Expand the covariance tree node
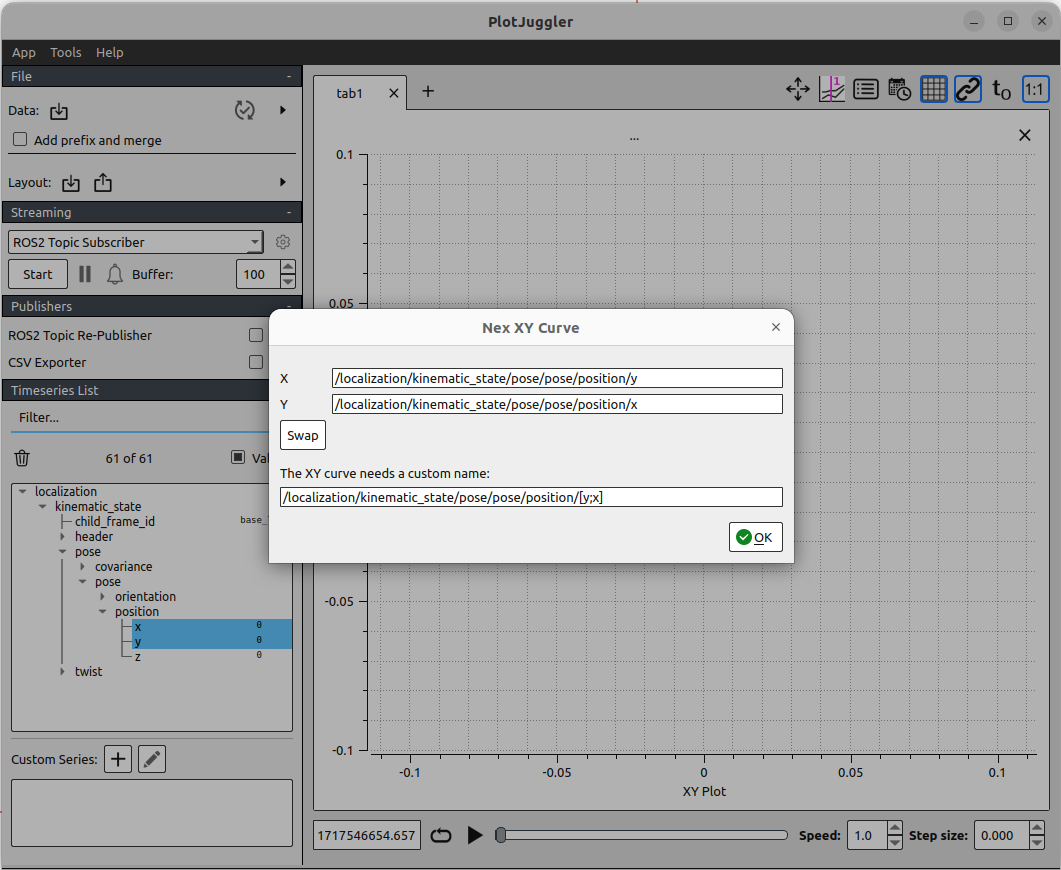1061x870 pixels. [83, 567]
